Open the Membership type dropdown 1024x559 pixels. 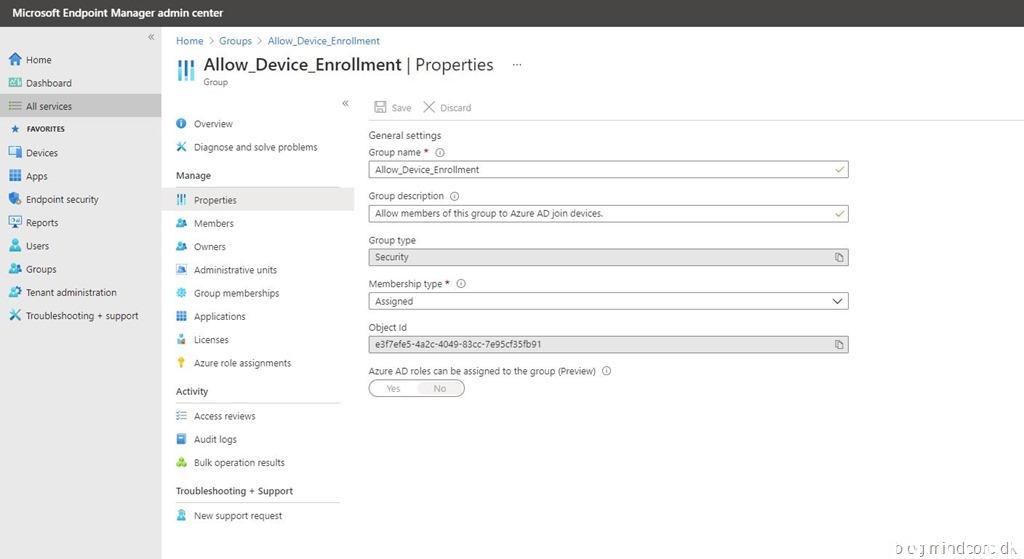608,301
